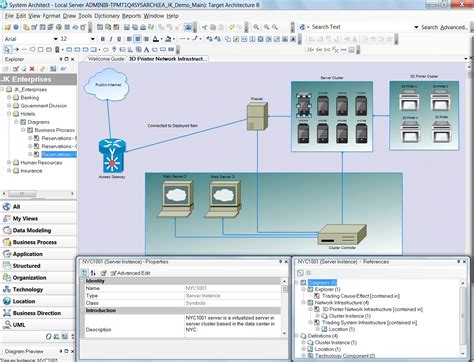Toggle Italic formatting
The image size is (474, 362).
(111, 39)
